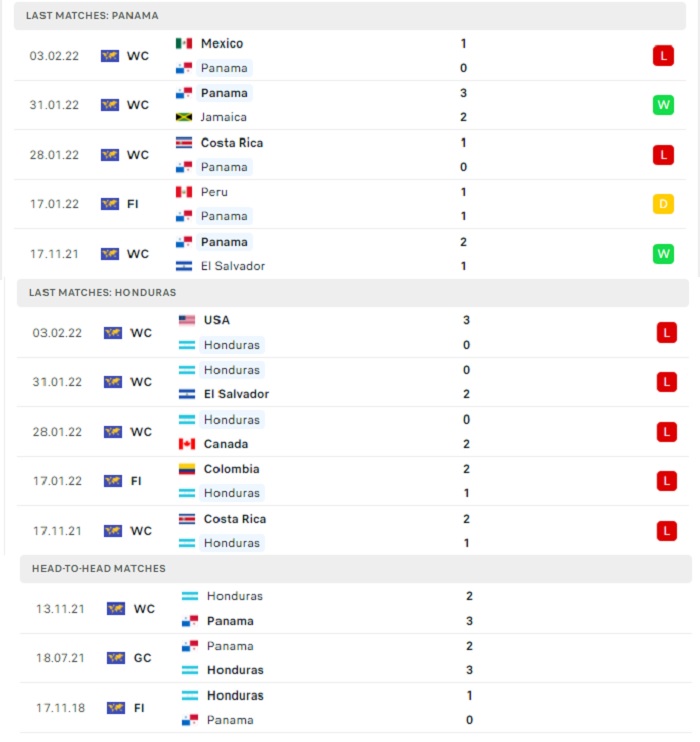700x742 pixels.
Task: Click the Colombia flag icon
Action: (187, 469)
